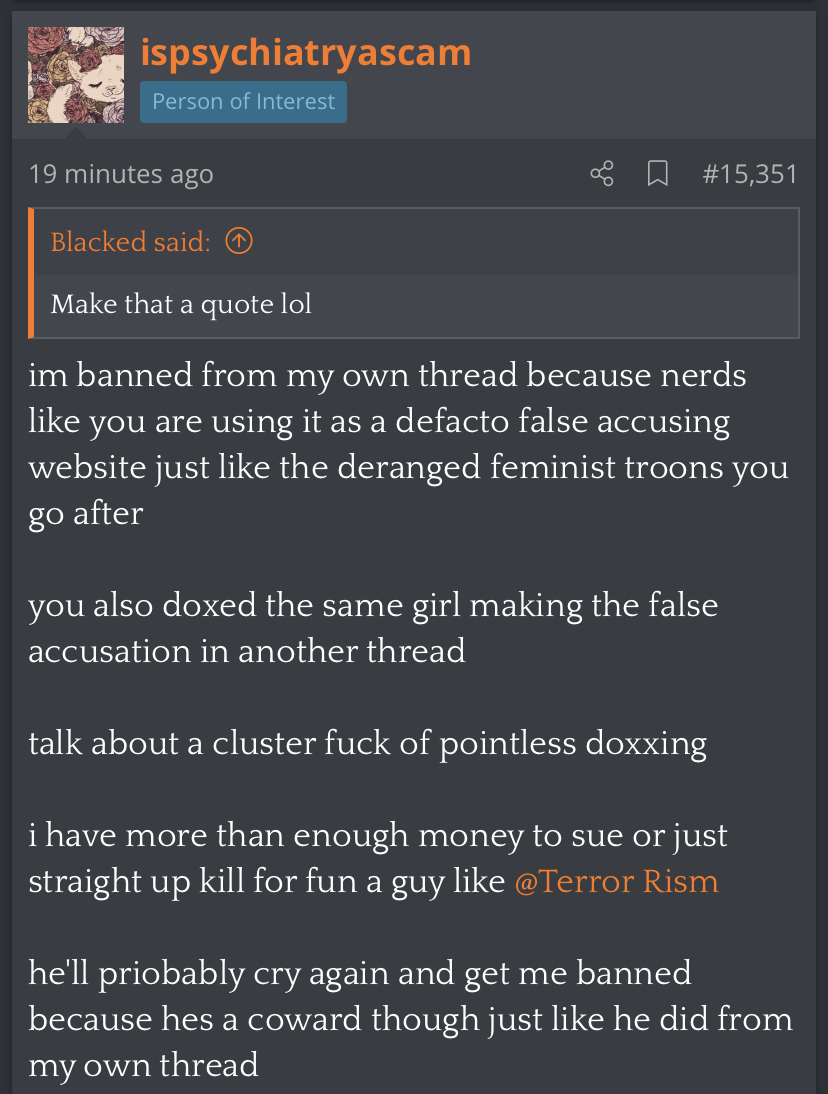Click the Person of Interest badge
Image resolution: width=828 pixels, height=1094 pixels.
pos(243,102)
